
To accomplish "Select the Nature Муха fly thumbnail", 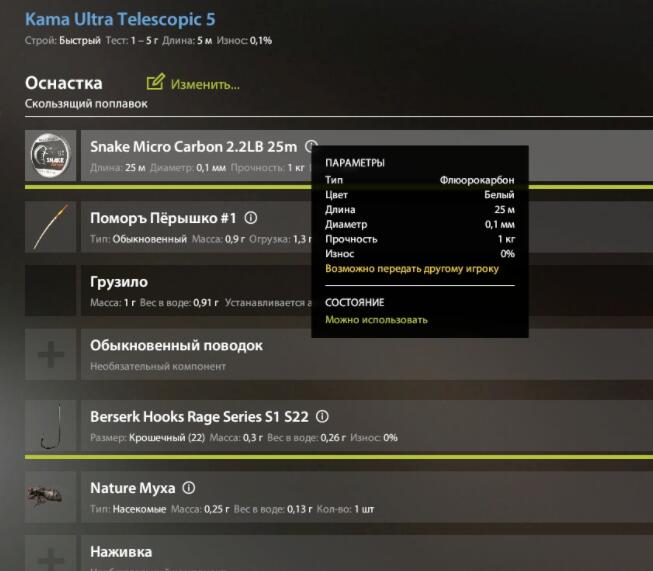I will (x=50, y=497).
